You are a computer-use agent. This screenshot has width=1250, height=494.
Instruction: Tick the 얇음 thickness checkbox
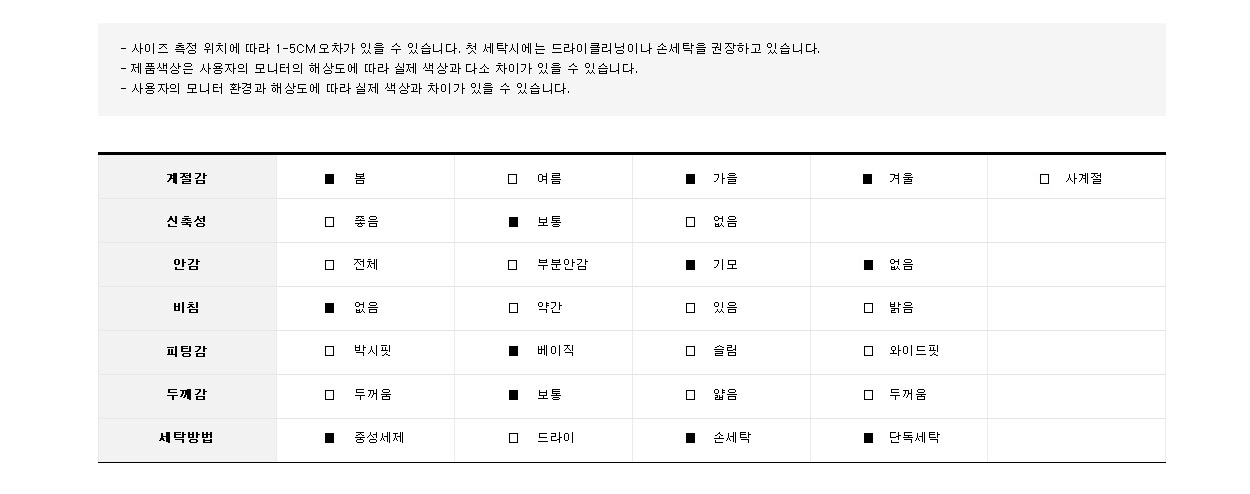690,395
